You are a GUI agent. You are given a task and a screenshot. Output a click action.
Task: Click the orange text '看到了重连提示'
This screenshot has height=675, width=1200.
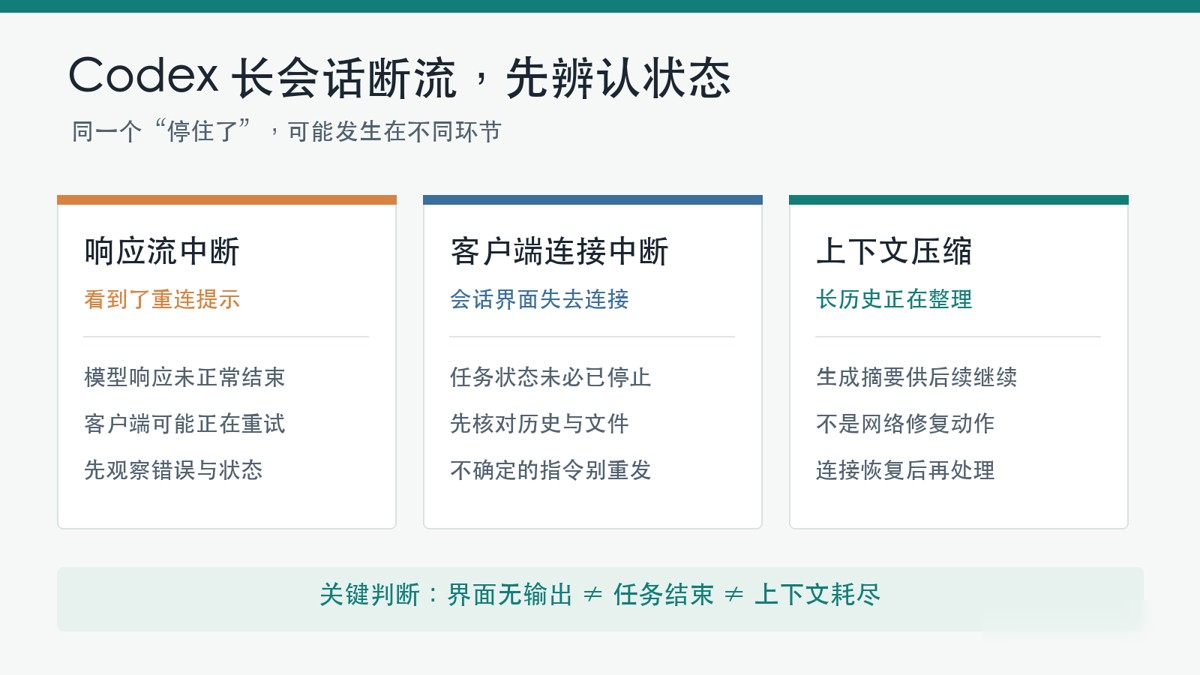(x=162, y=299)
